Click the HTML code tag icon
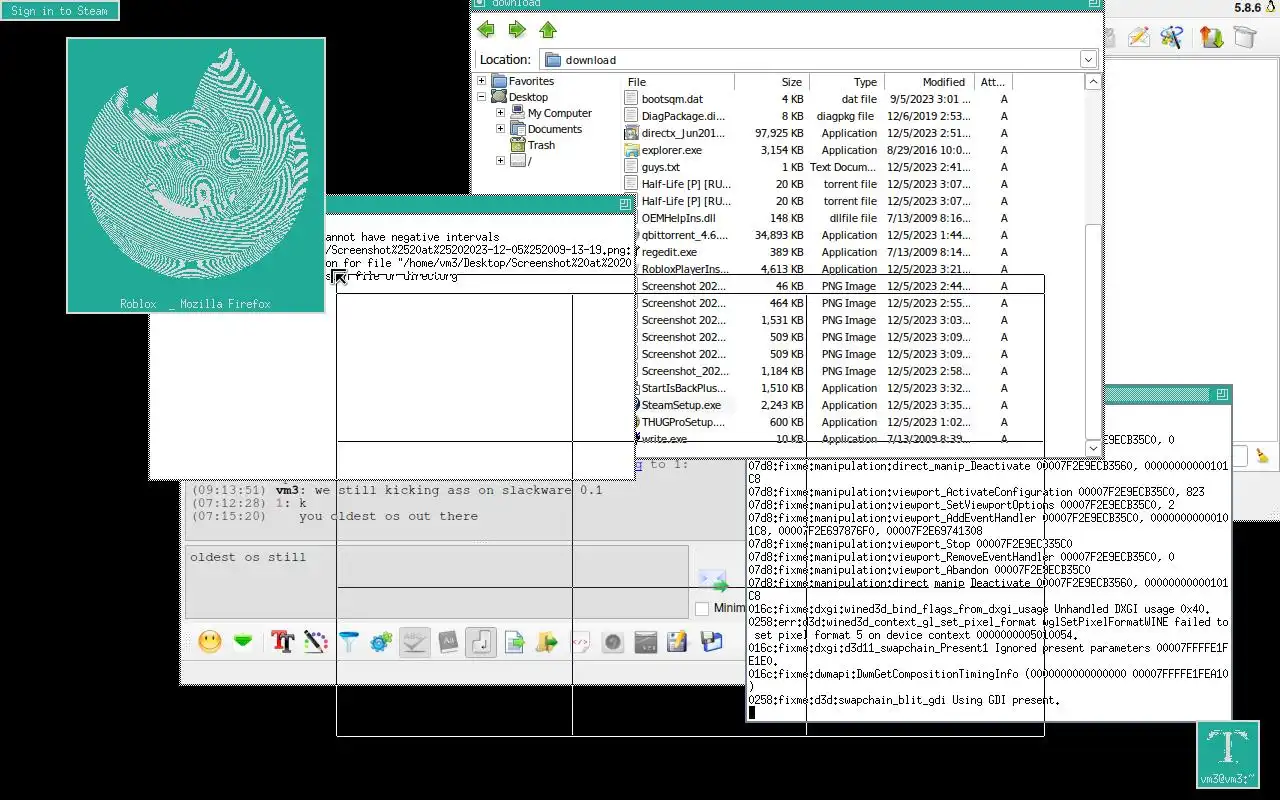 [x=580, y=642]
